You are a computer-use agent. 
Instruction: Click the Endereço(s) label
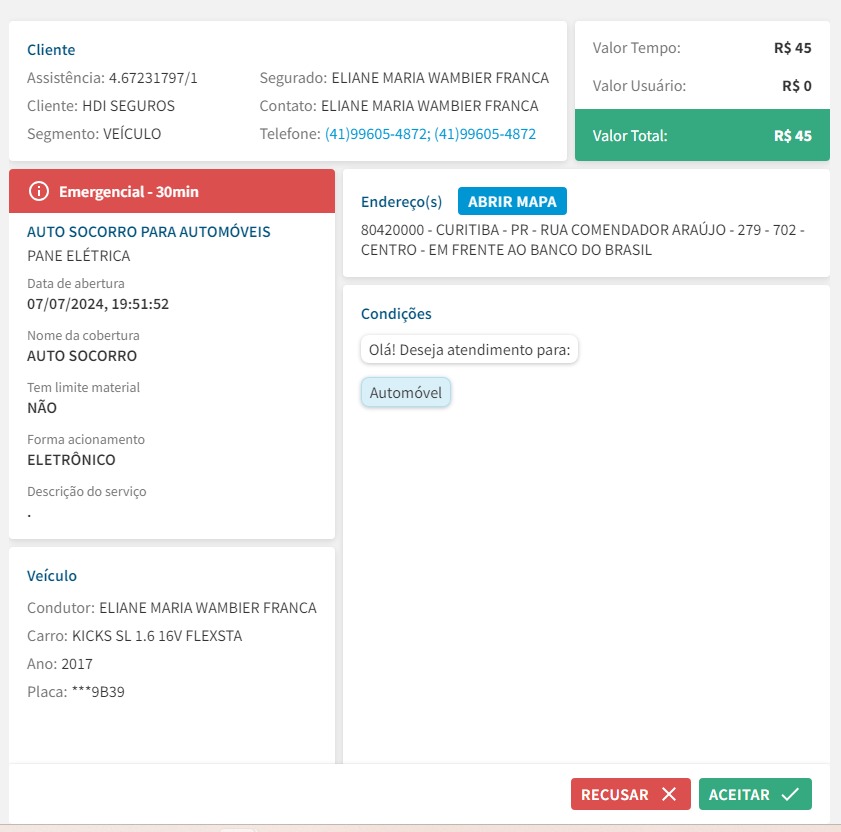click(401, 202)
